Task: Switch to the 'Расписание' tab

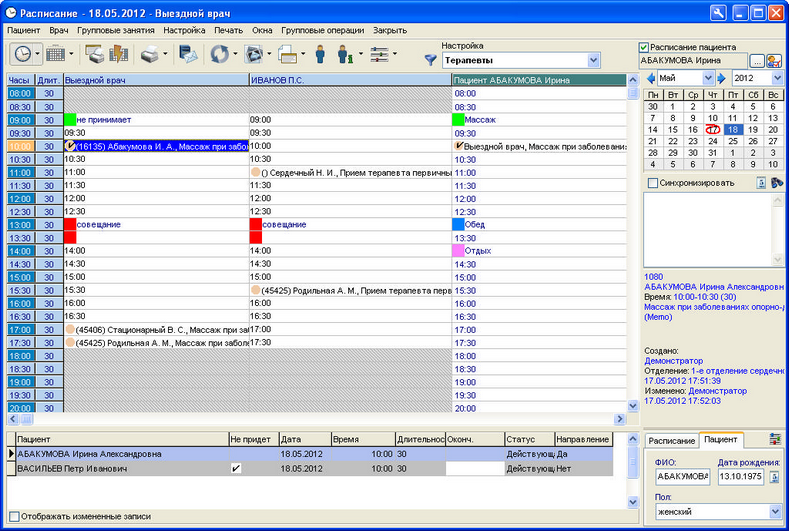Action: (671, 440)
